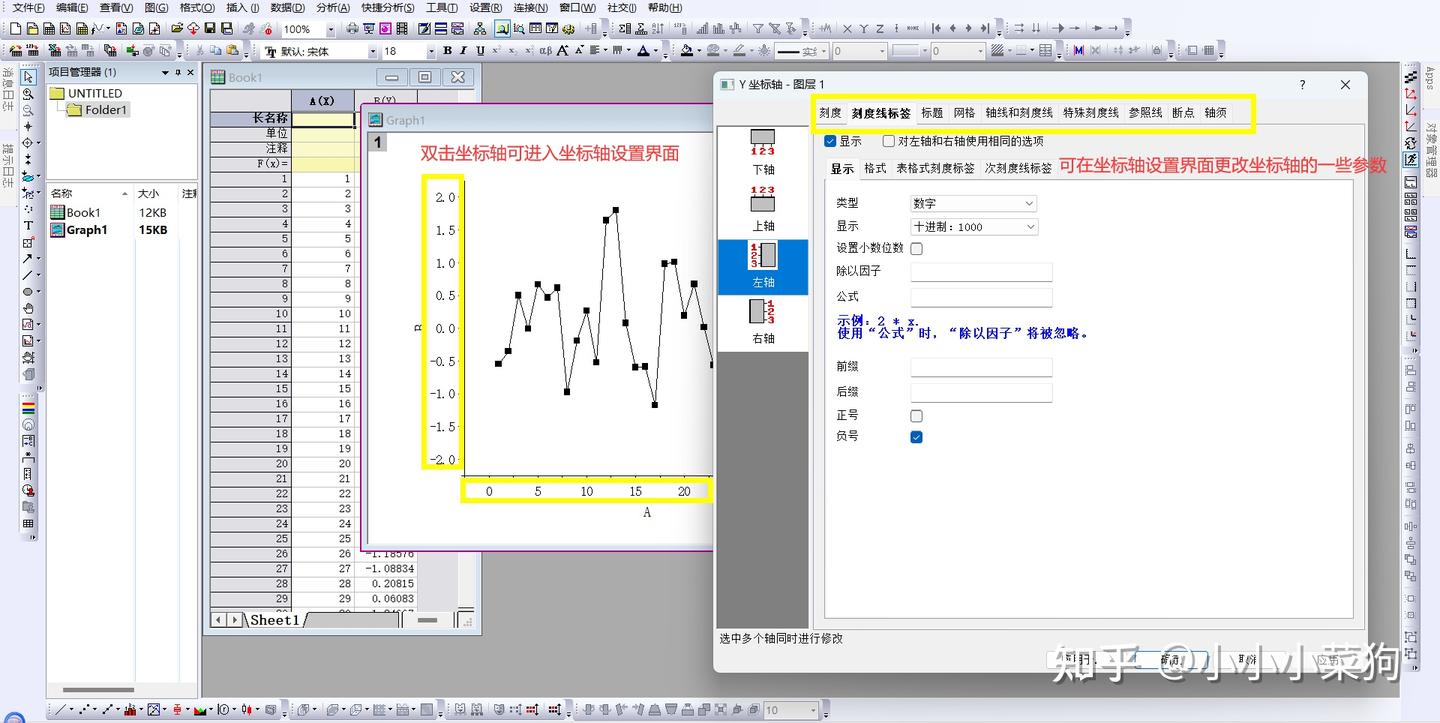1440x723 pixels.
Task: Select the pointer selection tool
Action: pos(29,76)
